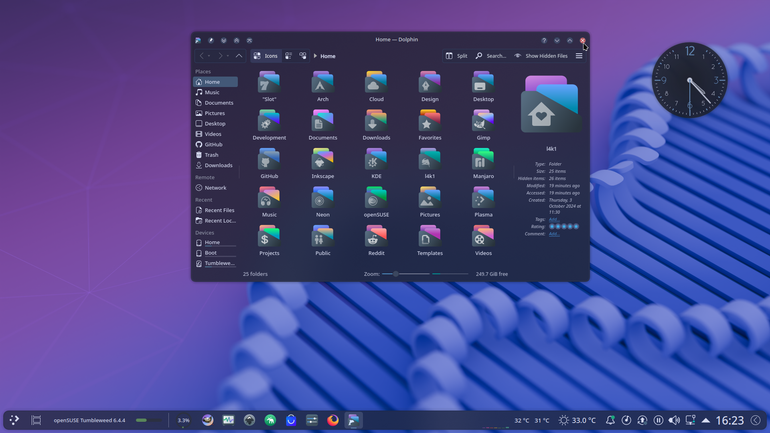Open Videos in Places panel
Screen dimensions: 770x433
pos(216,134)
